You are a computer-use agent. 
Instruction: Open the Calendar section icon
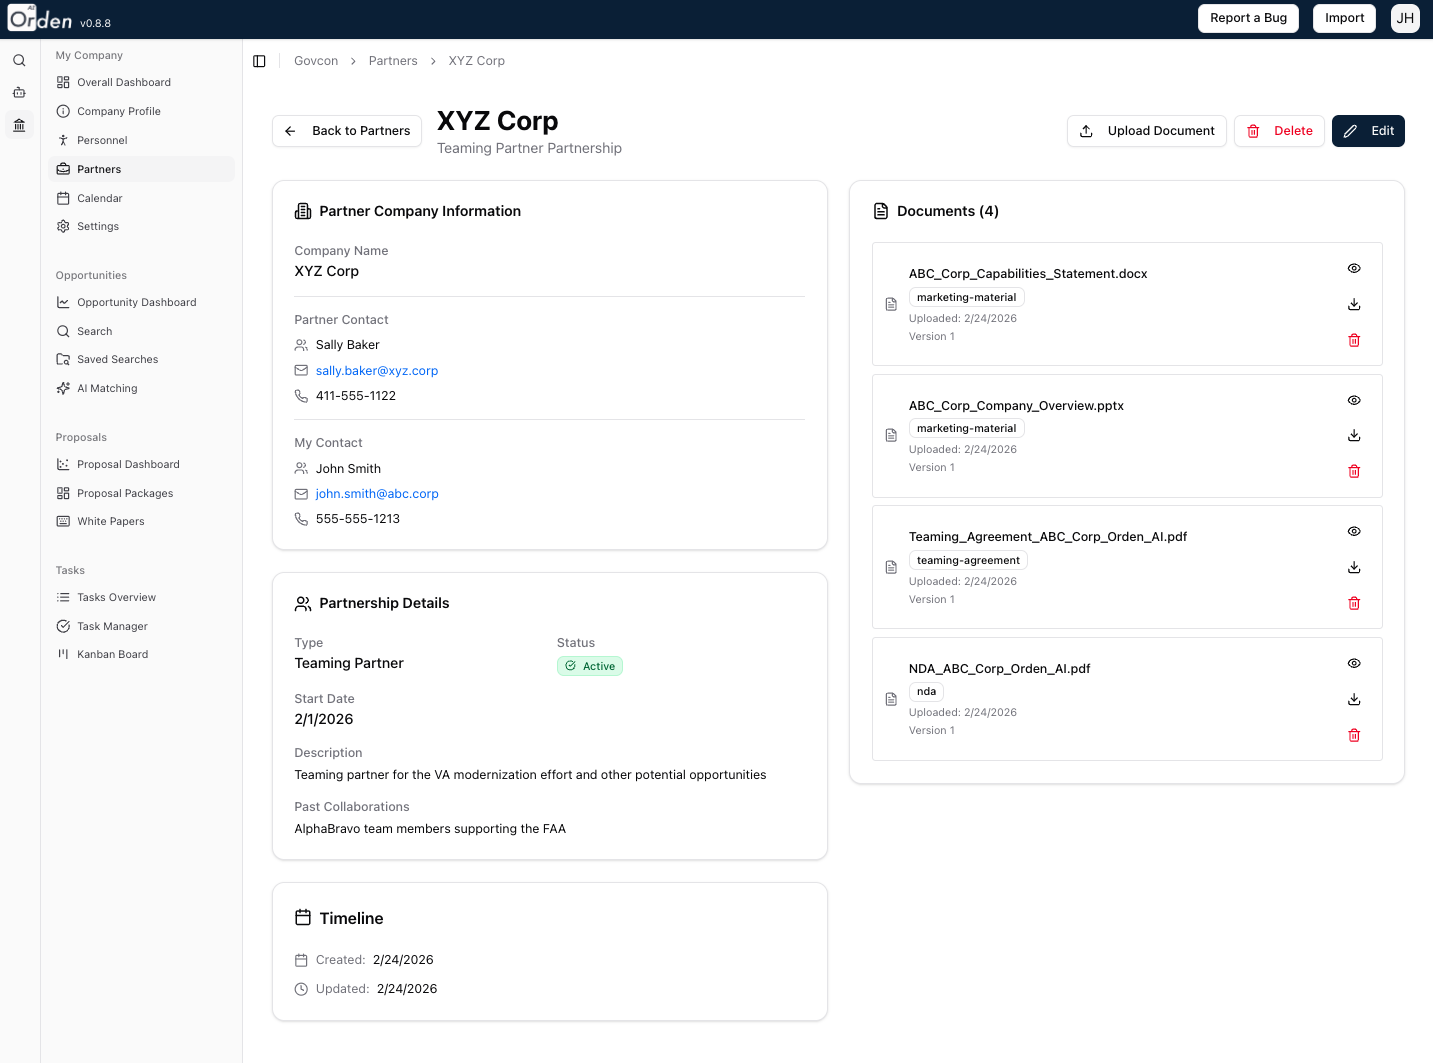coord(63,198)
